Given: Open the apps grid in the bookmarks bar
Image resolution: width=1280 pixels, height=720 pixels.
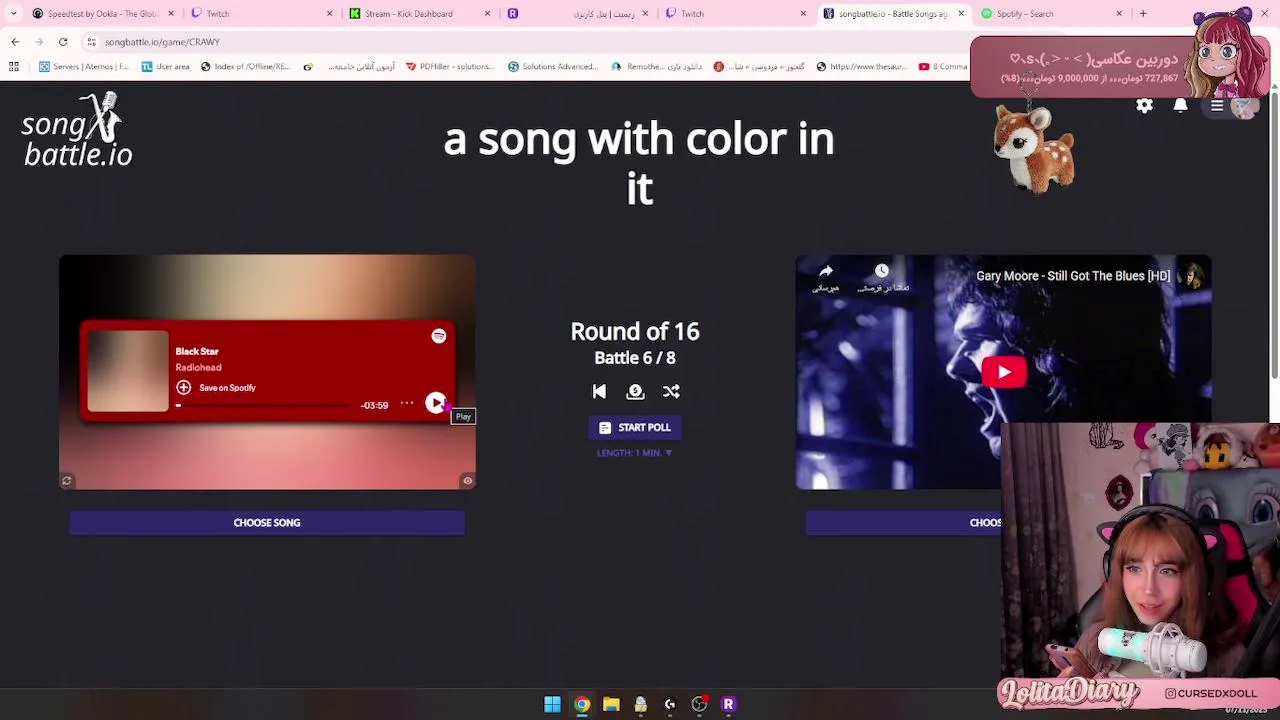Looking at the screenshot, I should (14, 67).
